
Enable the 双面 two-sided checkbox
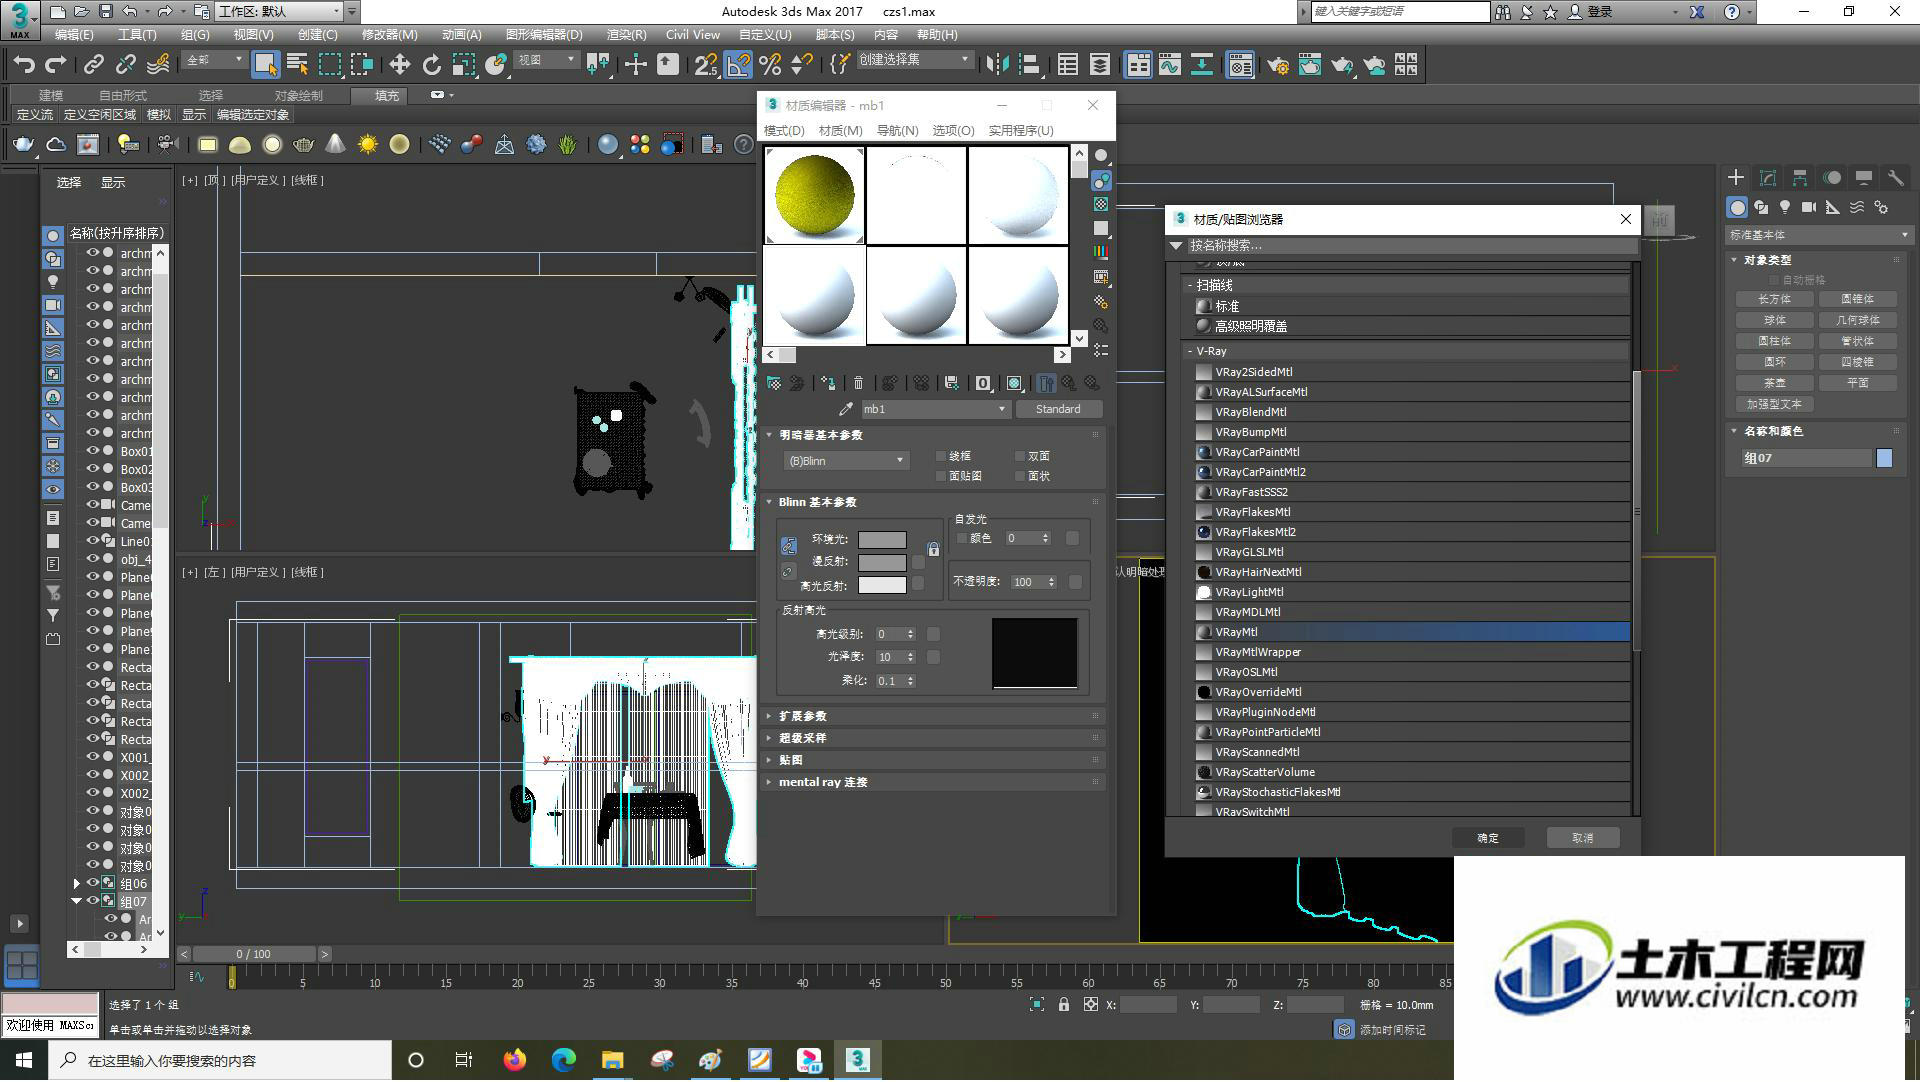[1020, 456]
